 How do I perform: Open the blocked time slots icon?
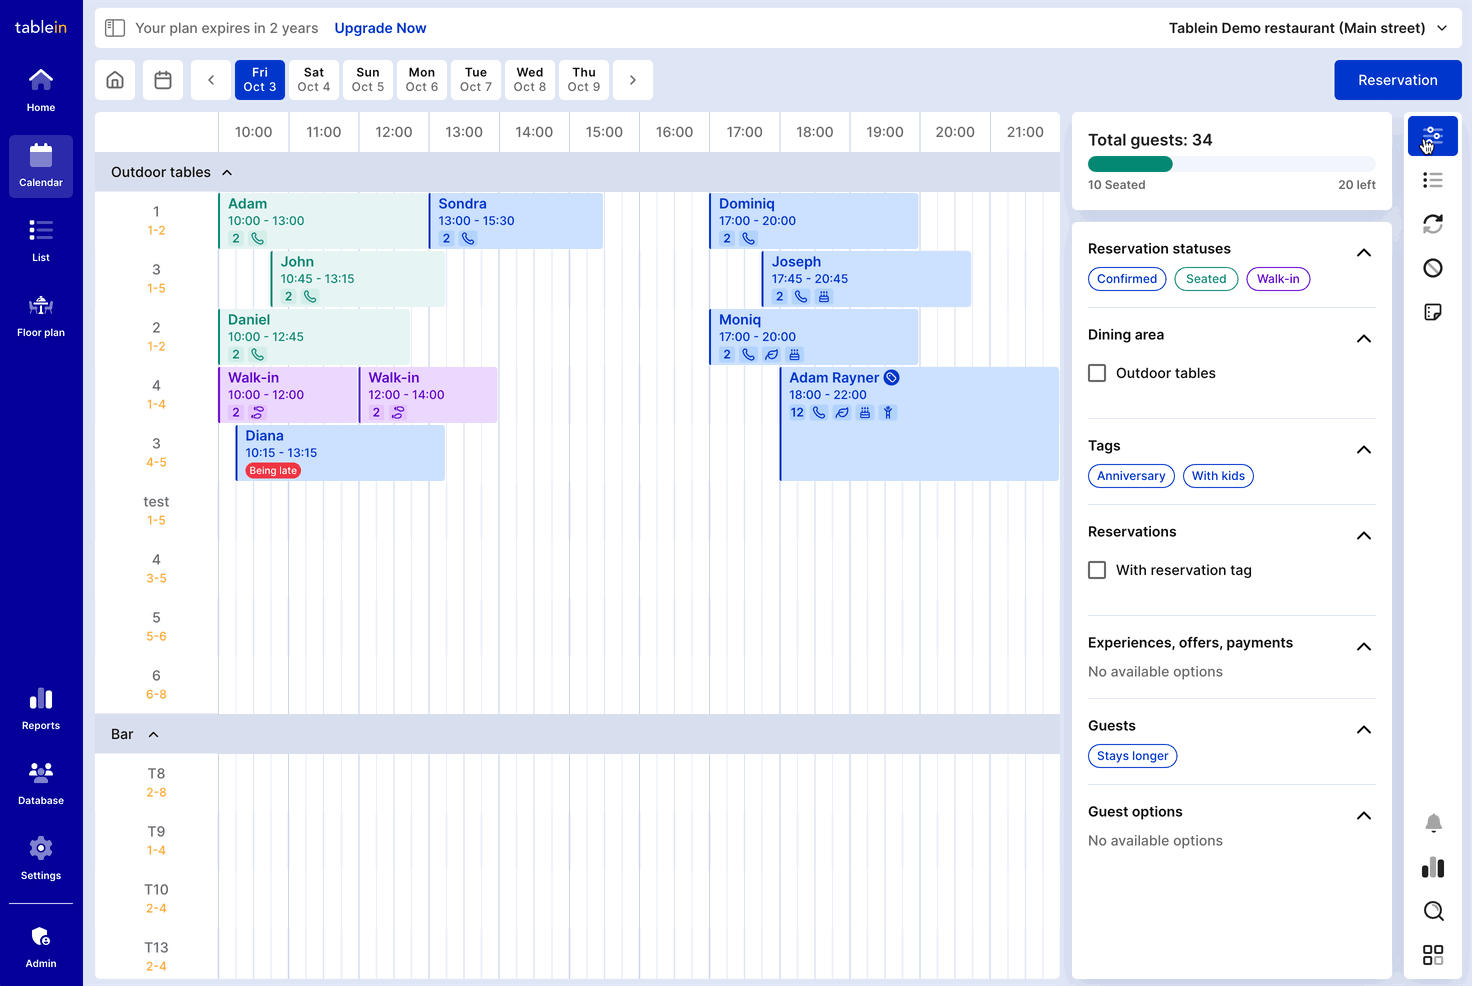pos(1433,268)
